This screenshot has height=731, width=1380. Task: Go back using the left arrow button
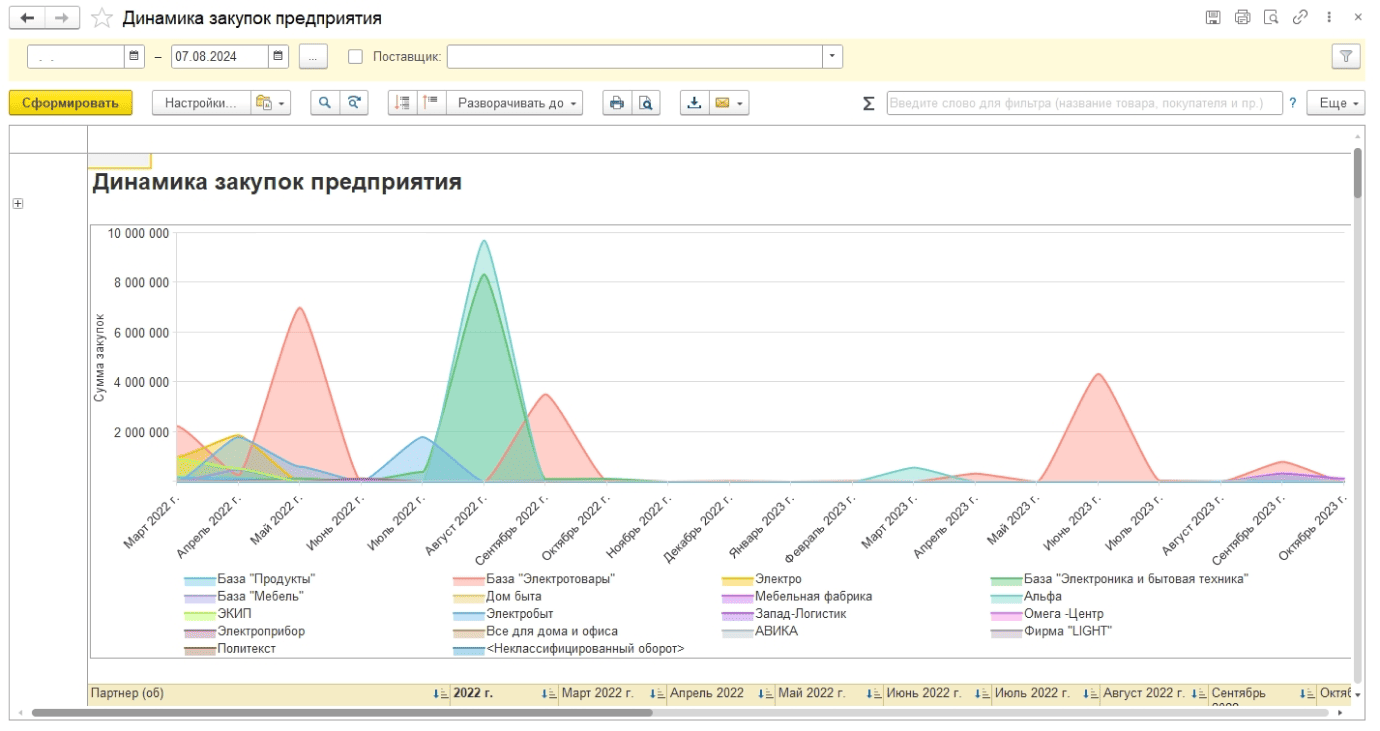point(27,18)
